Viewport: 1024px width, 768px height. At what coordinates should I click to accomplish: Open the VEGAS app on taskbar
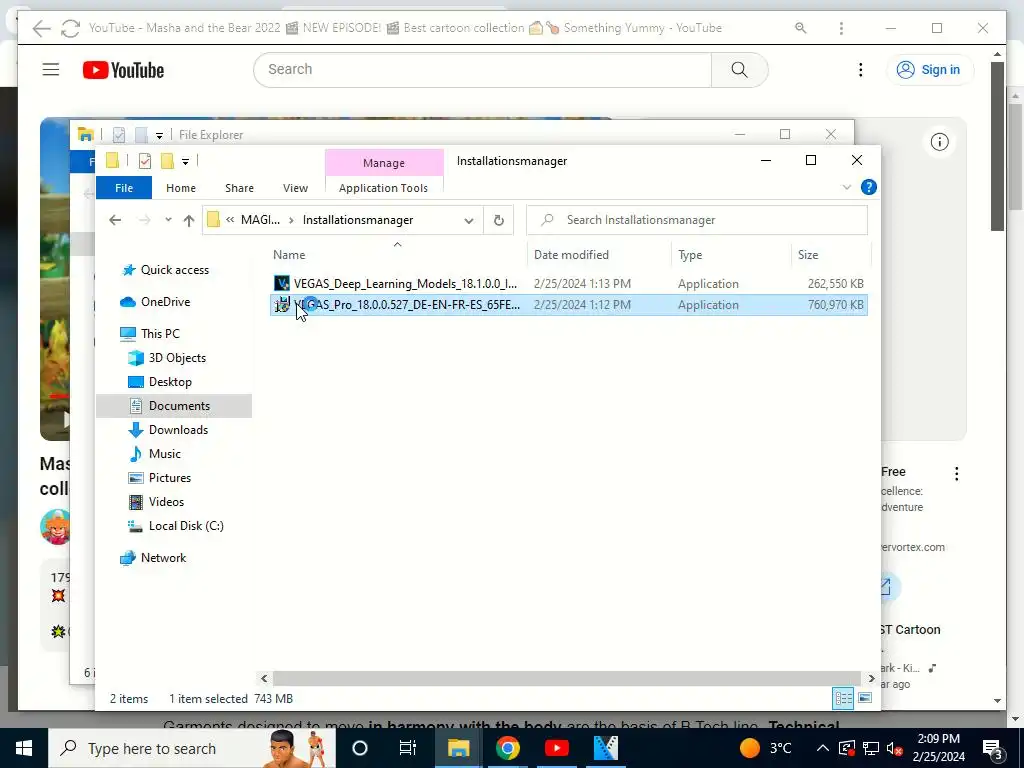tap(605, 748)
